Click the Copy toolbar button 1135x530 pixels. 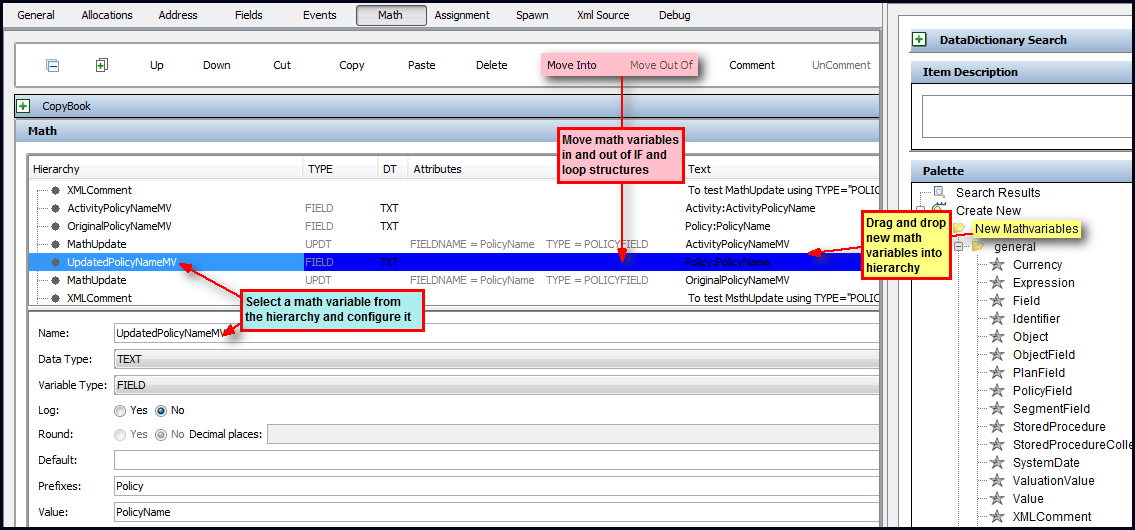tap(352, 65)
